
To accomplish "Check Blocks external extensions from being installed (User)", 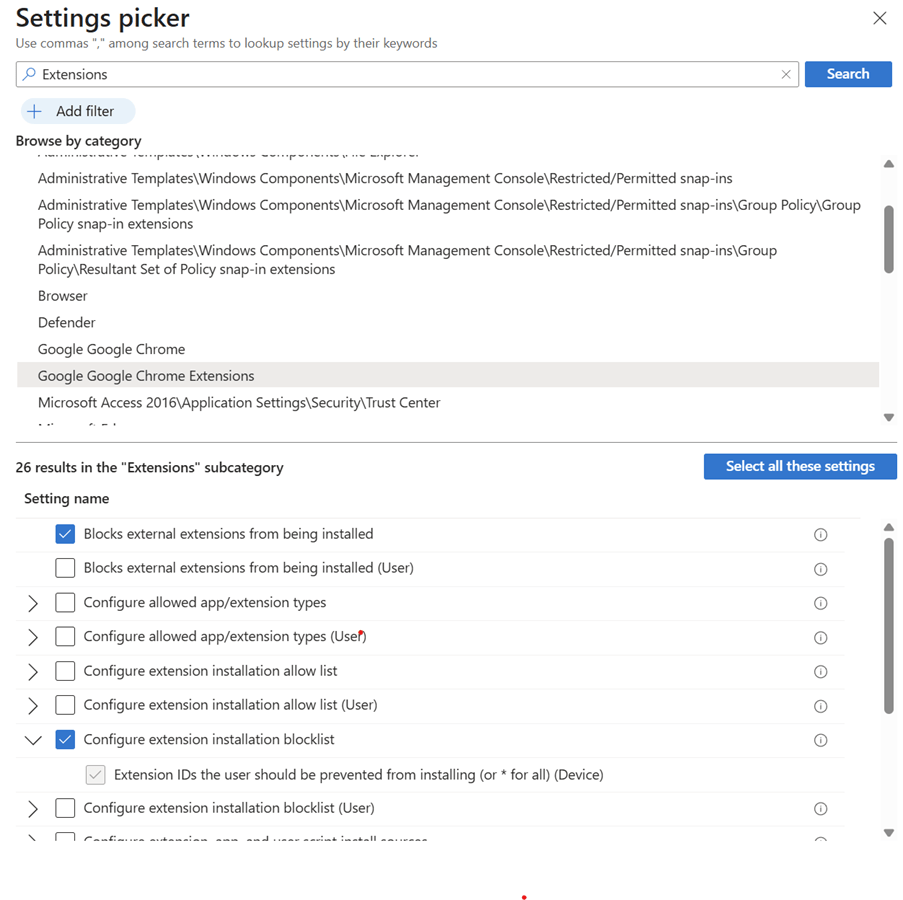I will coord(65,568).
